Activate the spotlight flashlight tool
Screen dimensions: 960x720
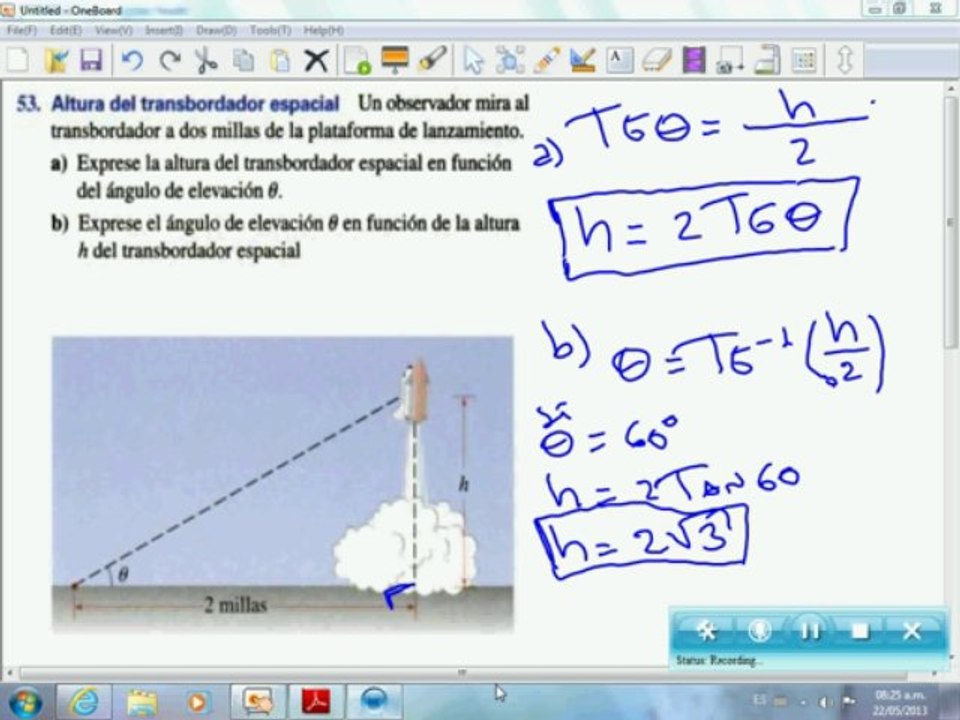click(x=432, y=61)
